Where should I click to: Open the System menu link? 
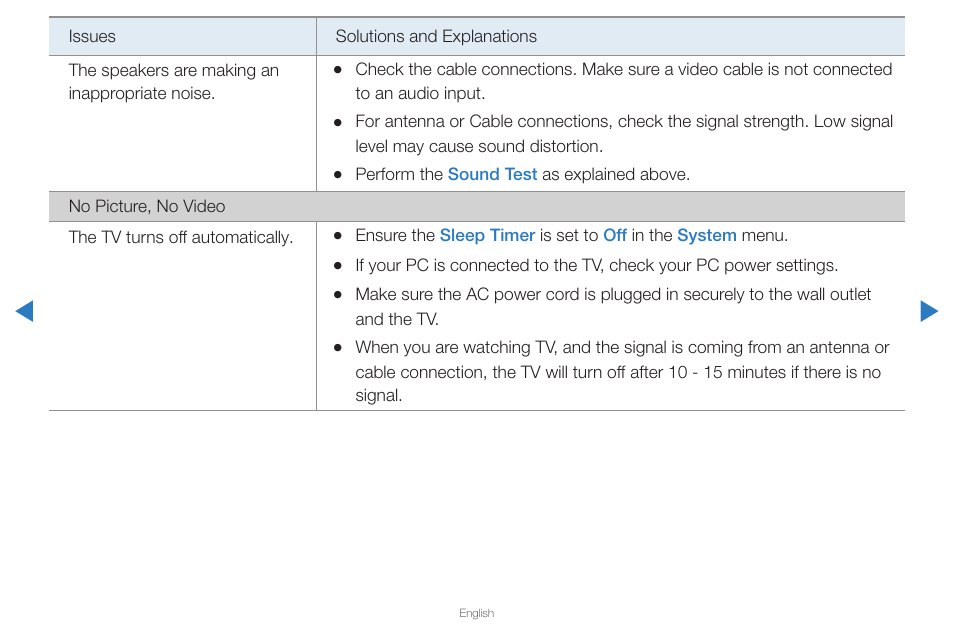706,235
